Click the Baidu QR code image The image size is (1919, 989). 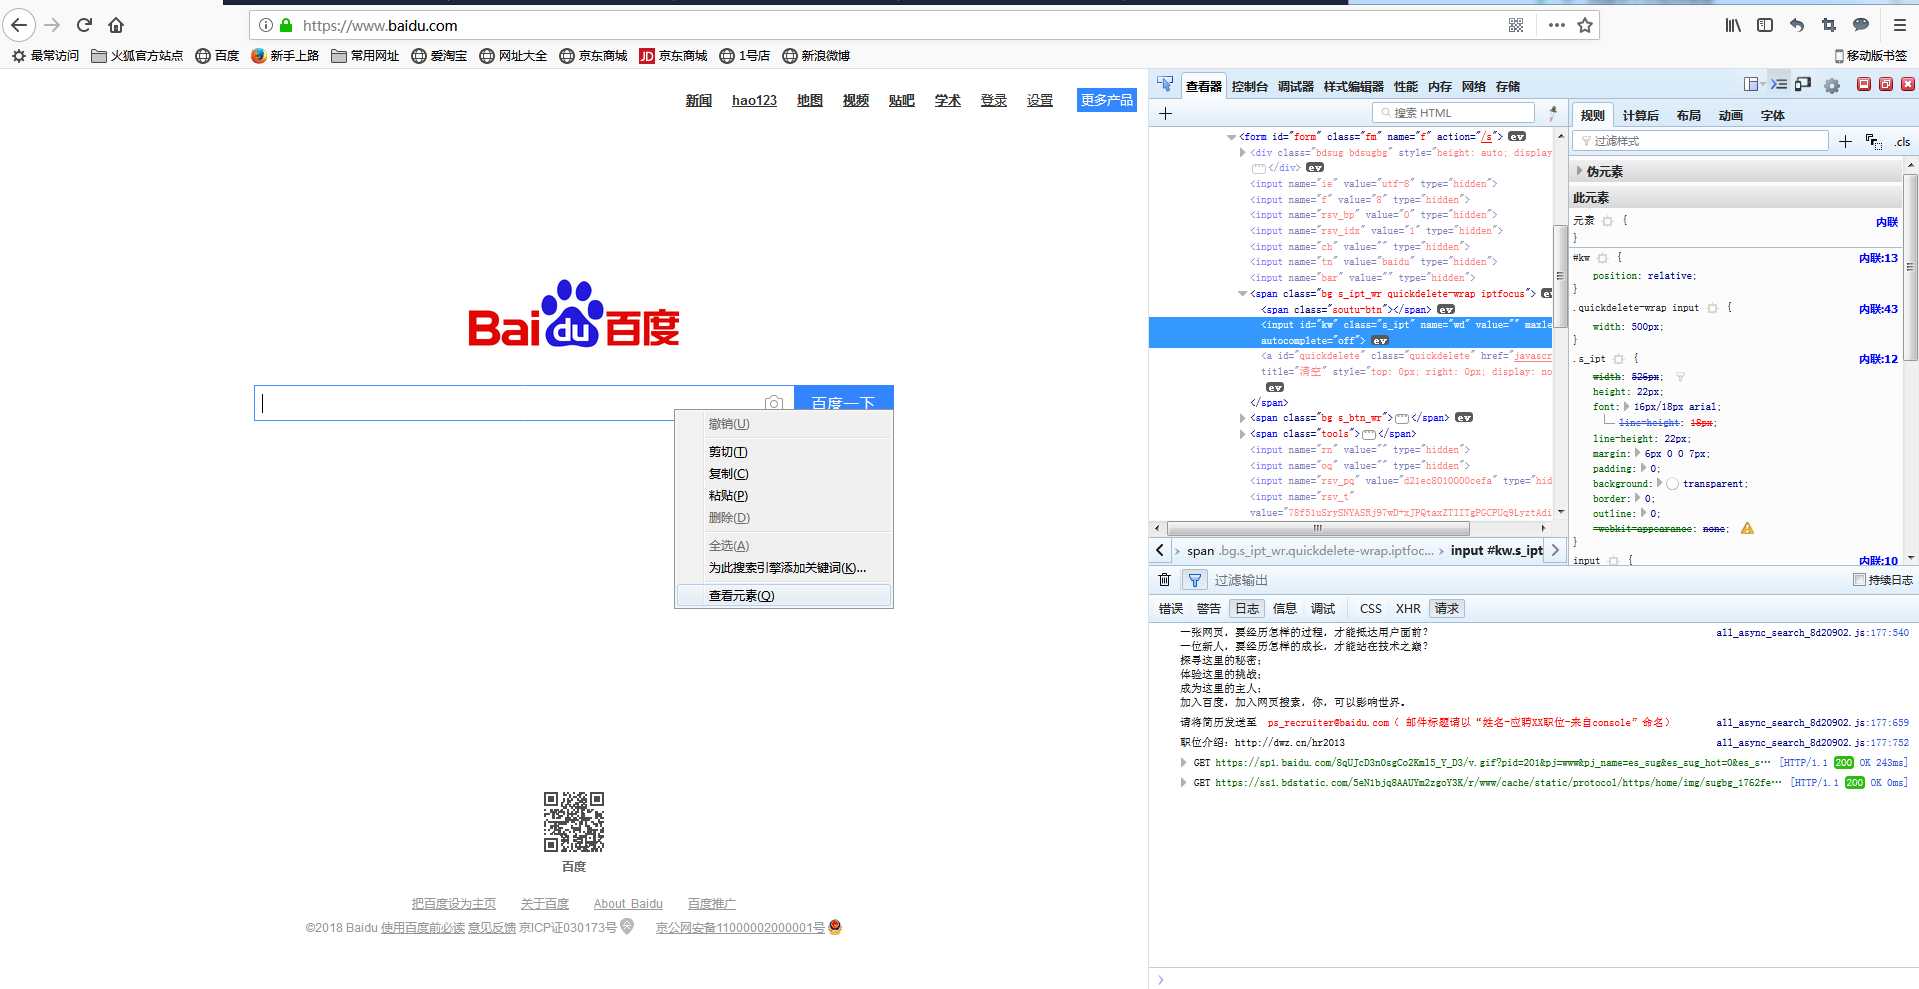point(574,822)
